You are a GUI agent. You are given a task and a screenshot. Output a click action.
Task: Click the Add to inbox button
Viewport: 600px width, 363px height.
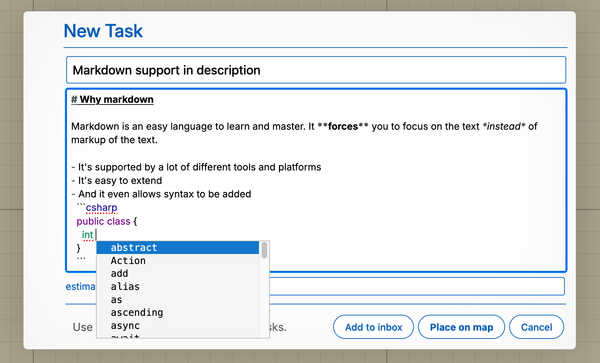(373, 327)
